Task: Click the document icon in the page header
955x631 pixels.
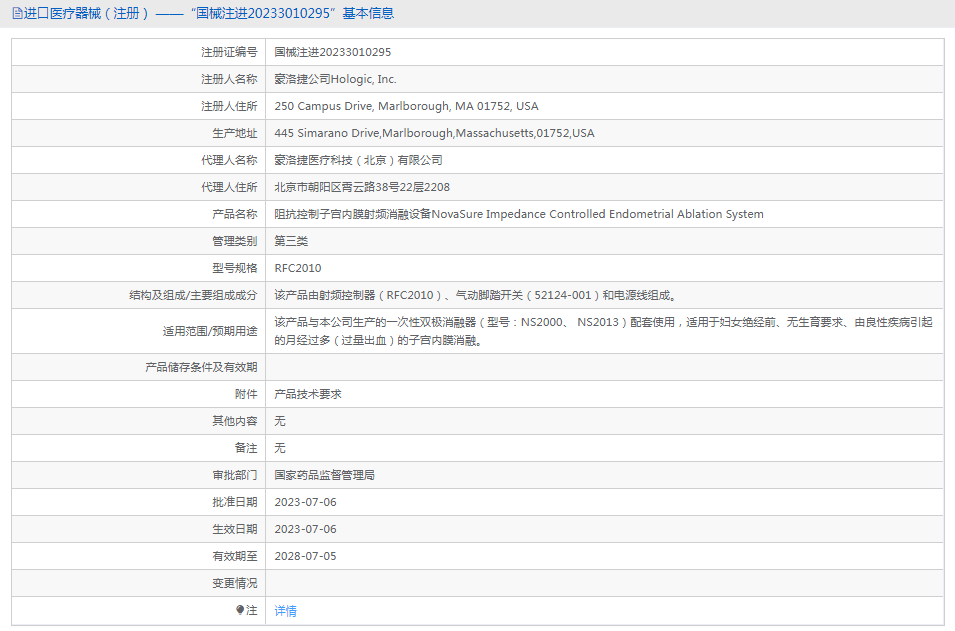Action: click(x=17, y=13)
